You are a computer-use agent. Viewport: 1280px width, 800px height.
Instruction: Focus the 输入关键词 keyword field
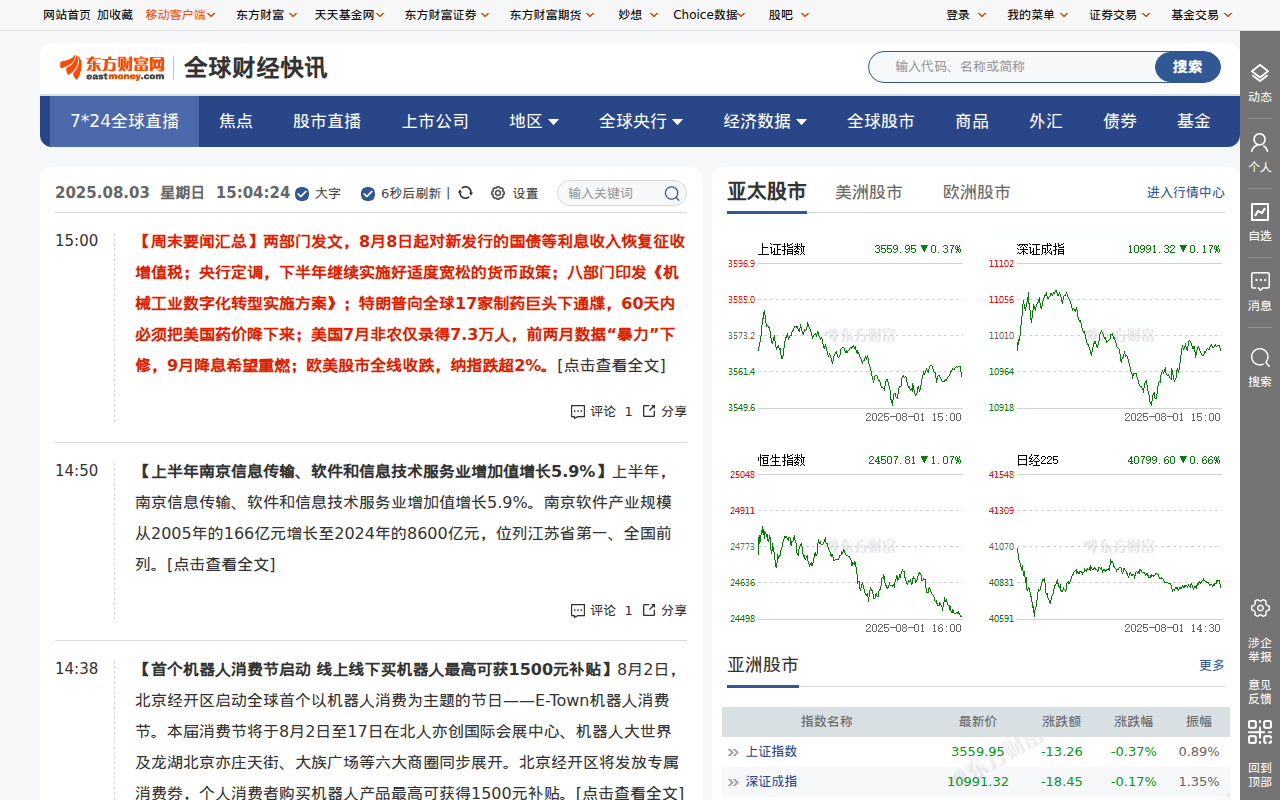[x=611, y=193]
